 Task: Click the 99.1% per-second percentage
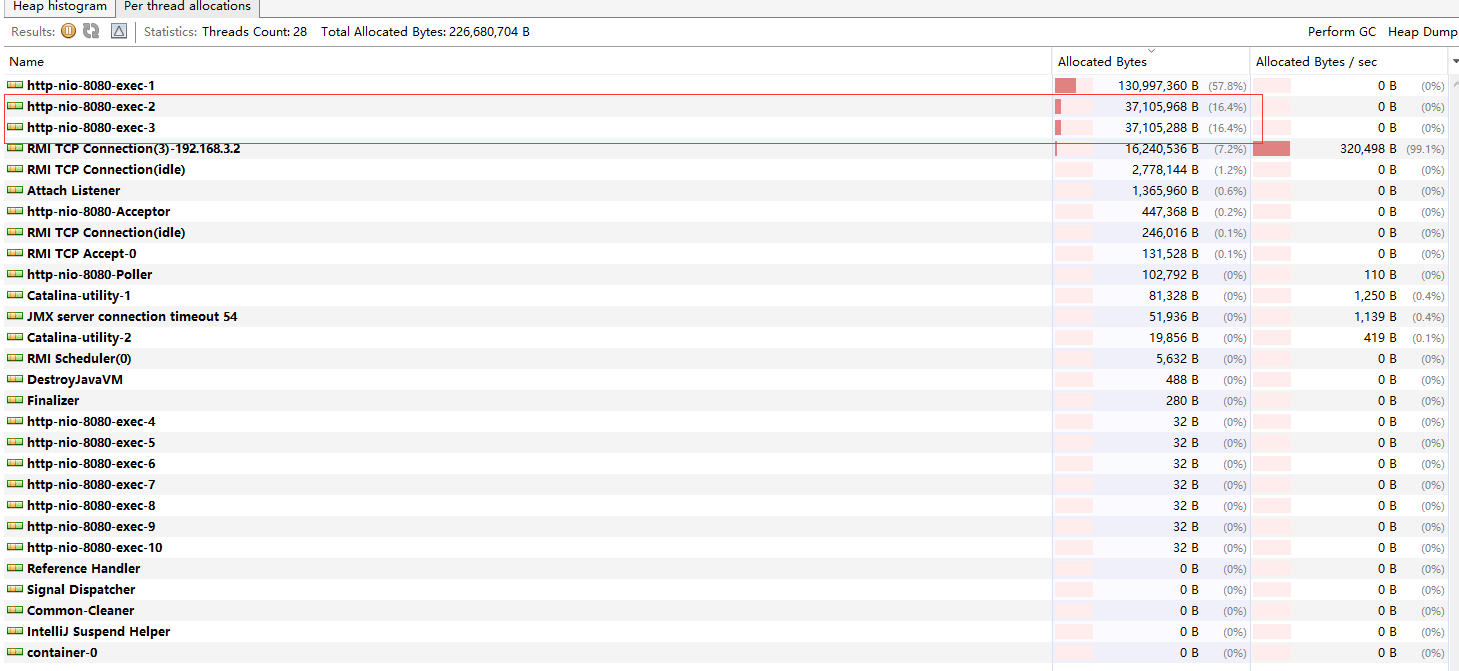point(1425,148)
